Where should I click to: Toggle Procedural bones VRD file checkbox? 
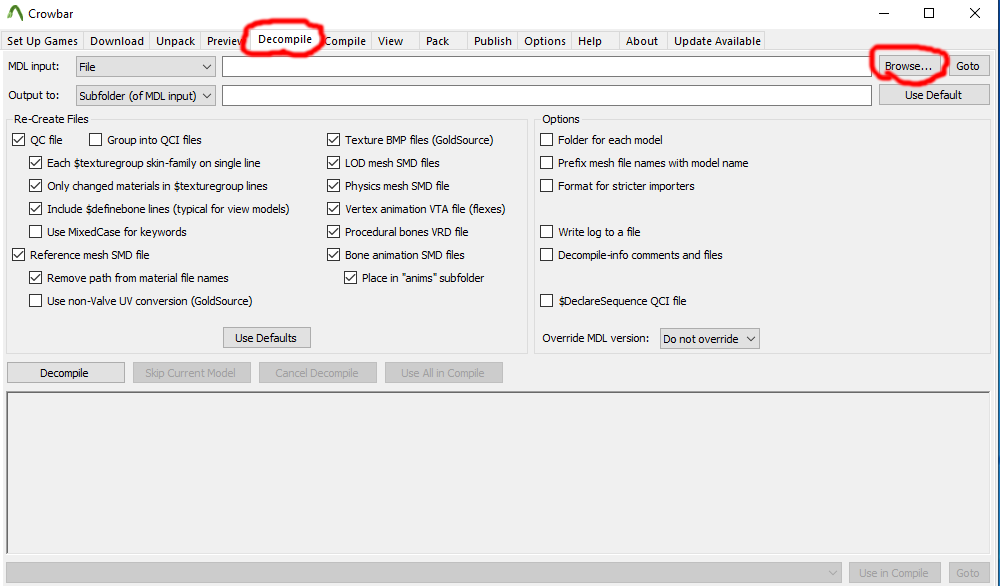click(334, 231)
